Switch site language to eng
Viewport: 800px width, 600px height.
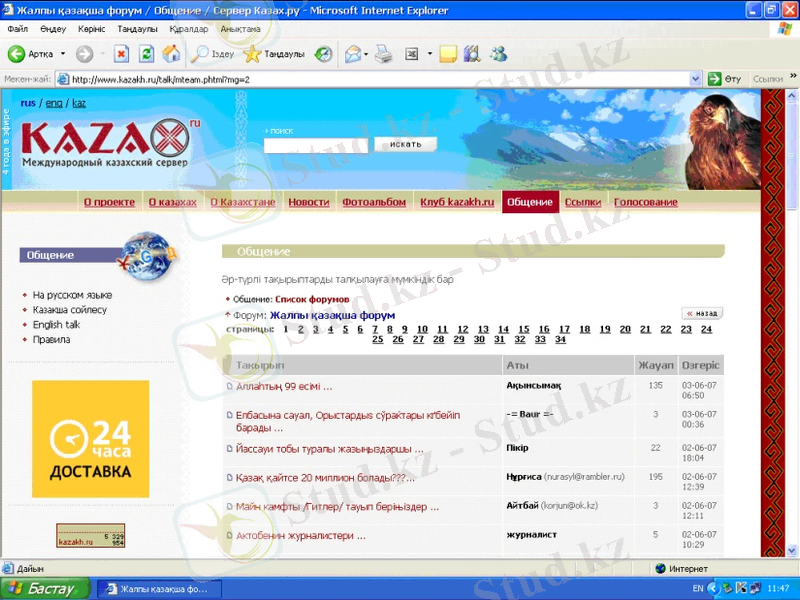[x=54, y=103]
